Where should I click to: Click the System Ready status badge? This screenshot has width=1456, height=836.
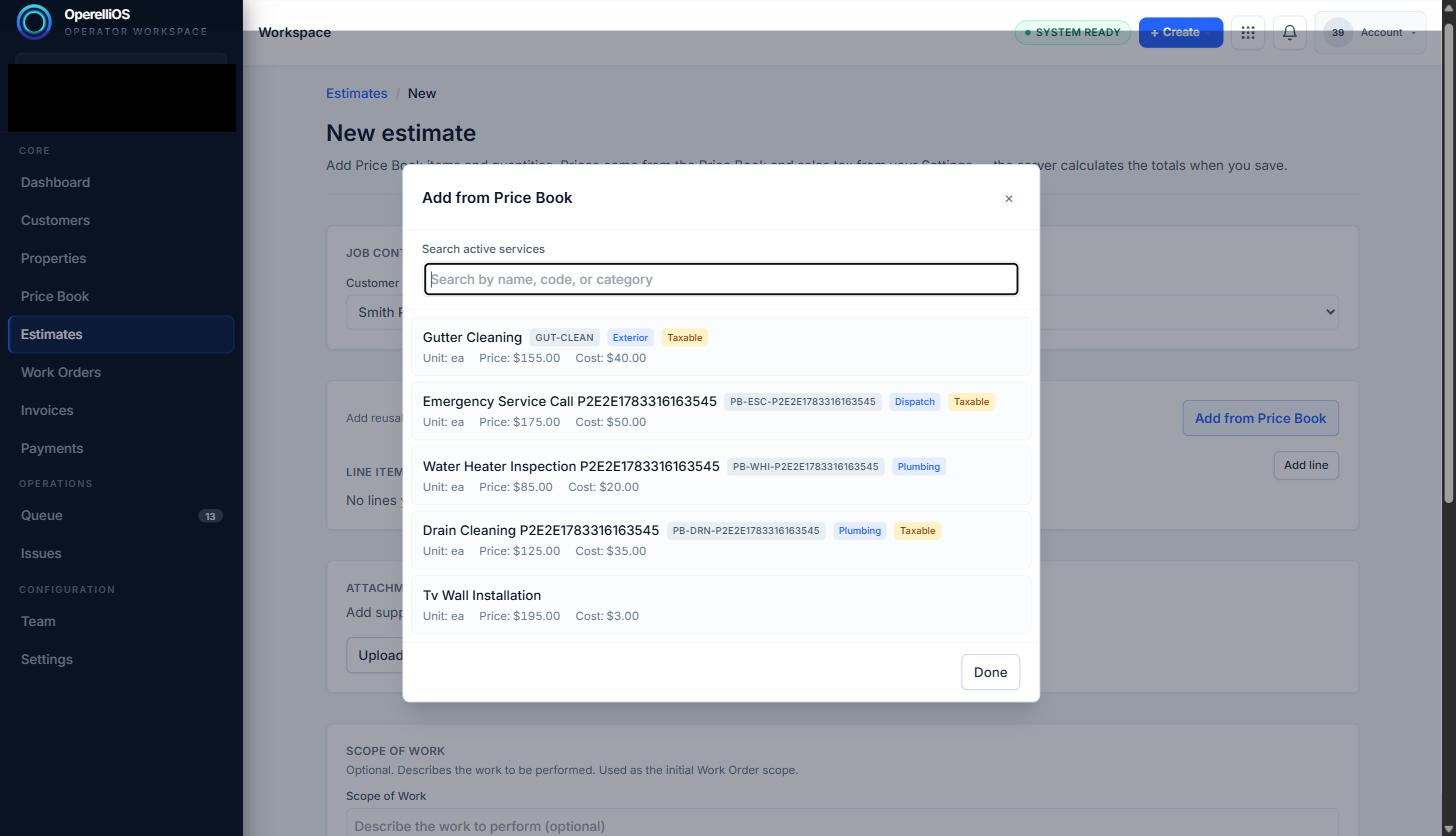[x=1072, y=32]
